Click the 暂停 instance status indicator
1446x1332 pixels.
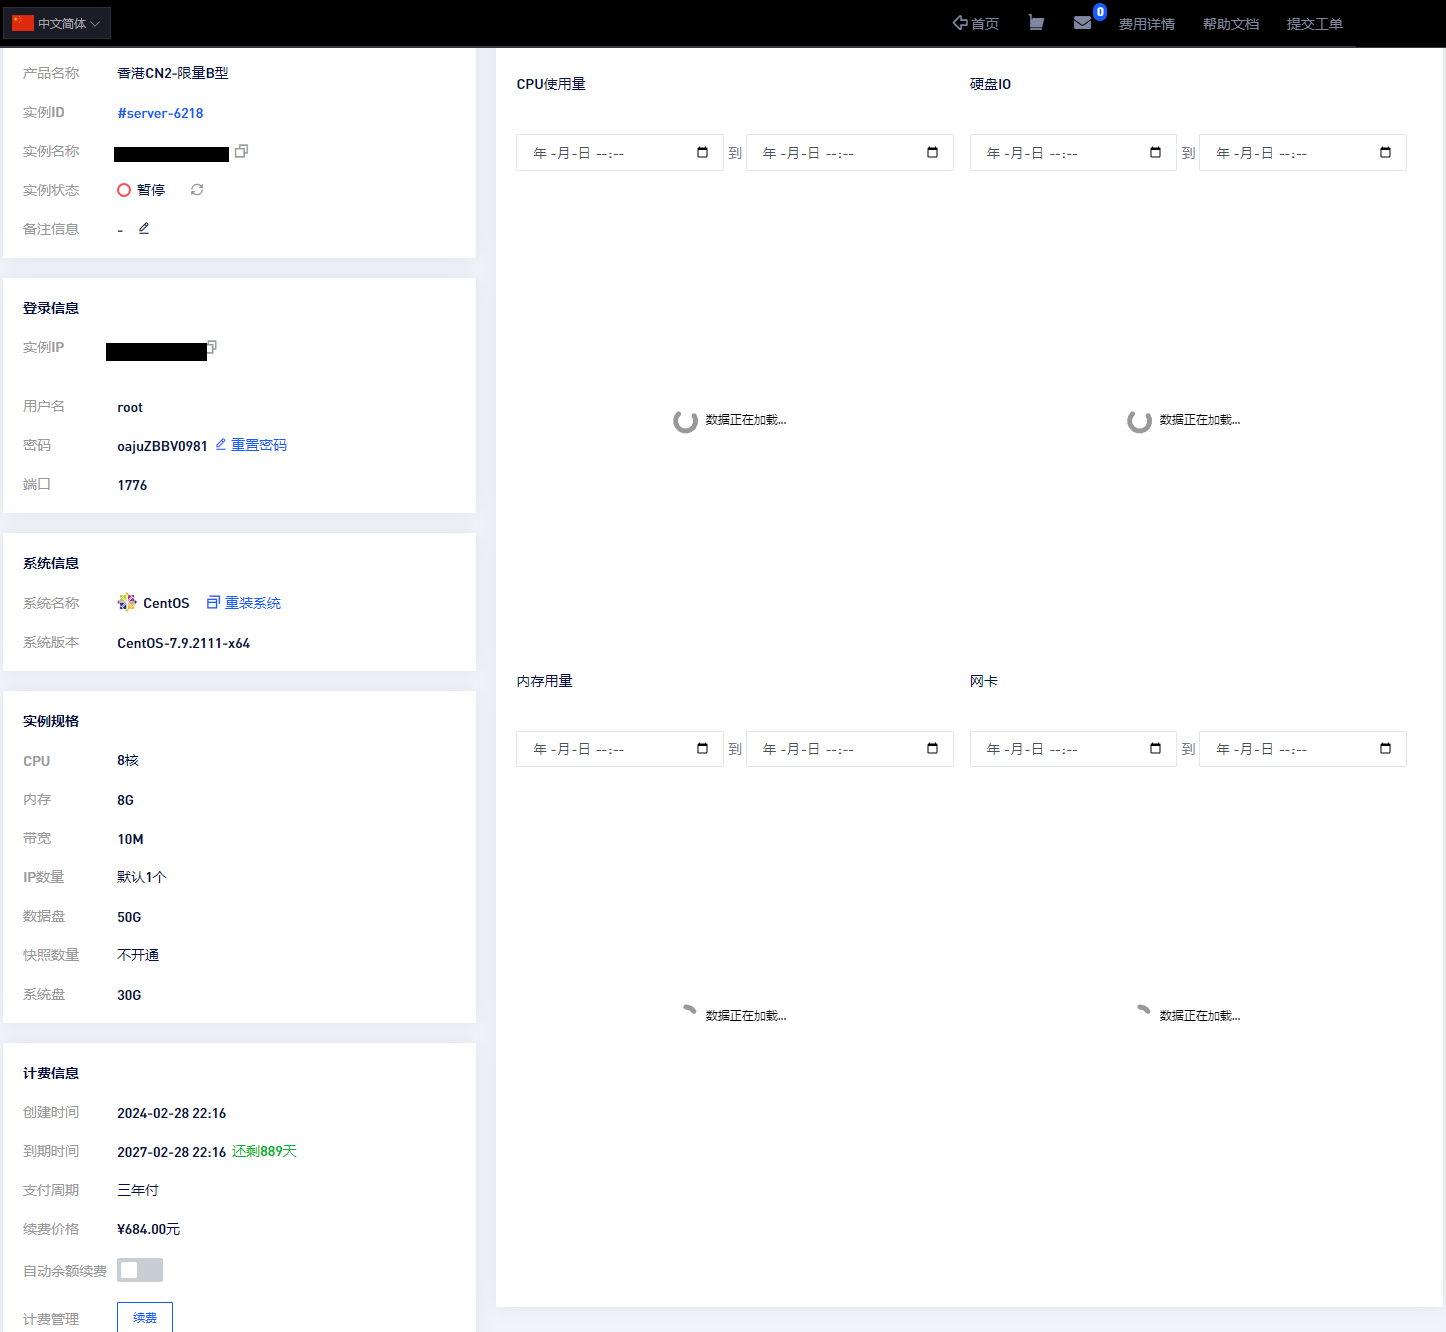pyautogui.click(x=141, y=190)
